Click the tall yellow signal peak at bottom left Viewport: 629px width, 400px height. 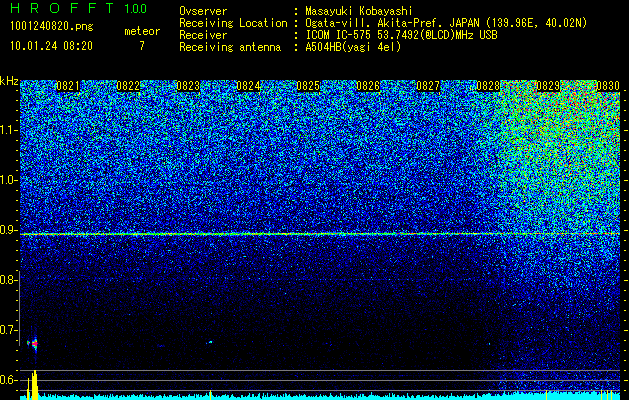pyautogui.click(x=34, y=385)
